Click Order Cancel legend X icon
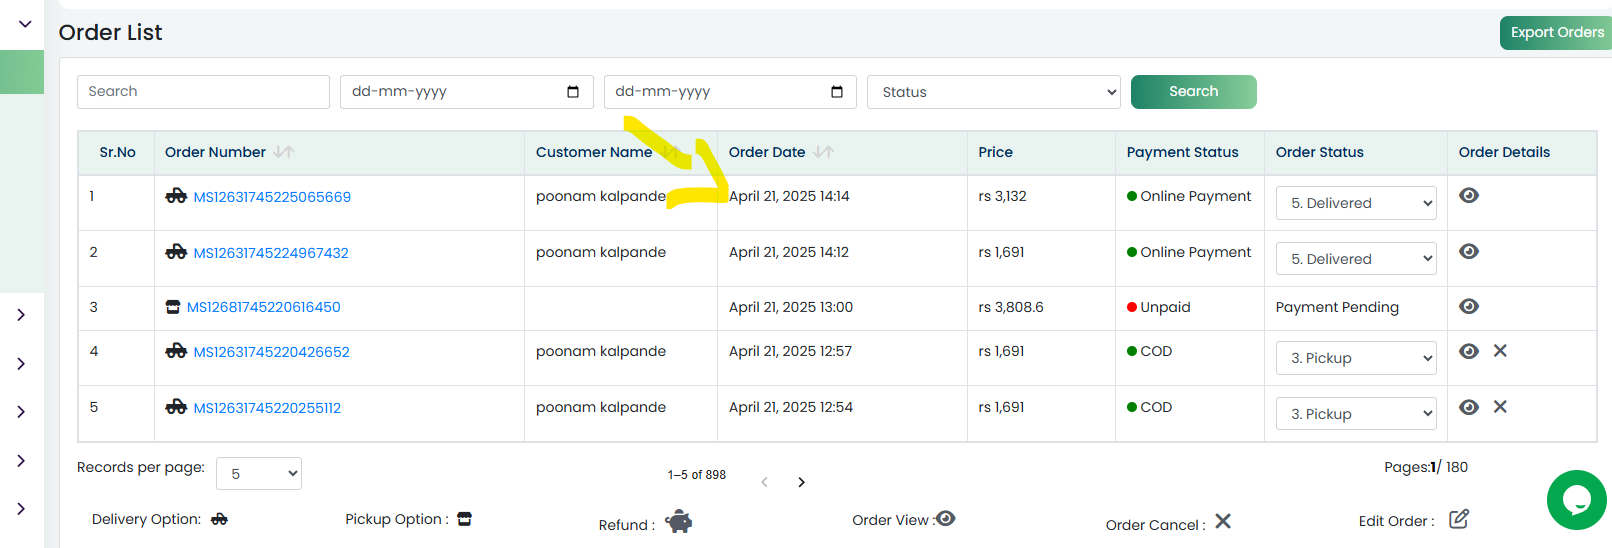Screen dimensions: 1612x548 point(1223,521)
